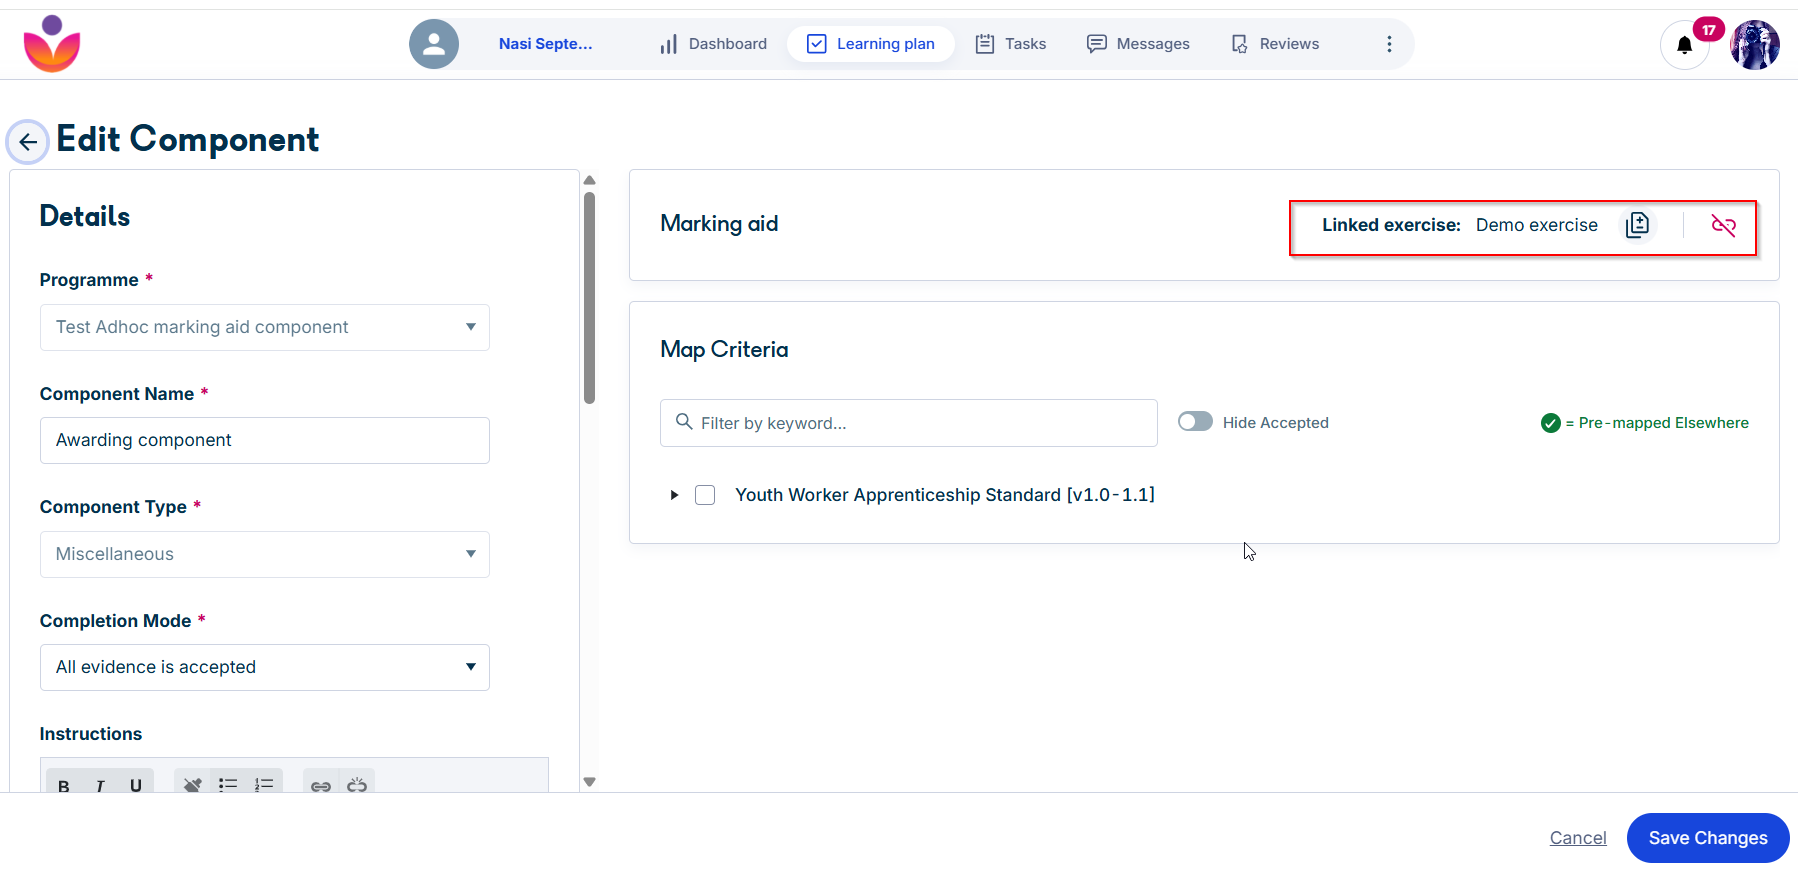Insert a link in Instructions editor
This screenshot has width=1798, height=871.
(321, 786)
